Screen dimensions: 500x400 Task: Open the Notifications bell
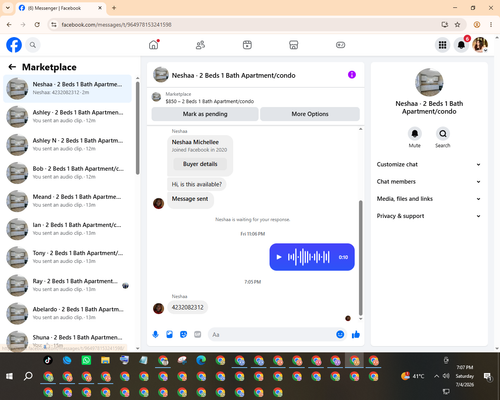click(461, 45)
